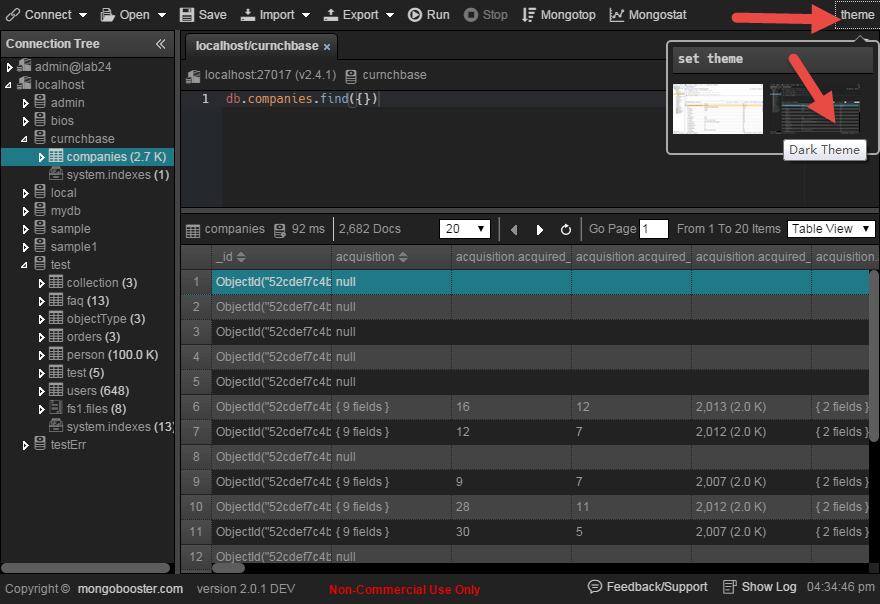Click the Go Page number field

coord(654,228)
